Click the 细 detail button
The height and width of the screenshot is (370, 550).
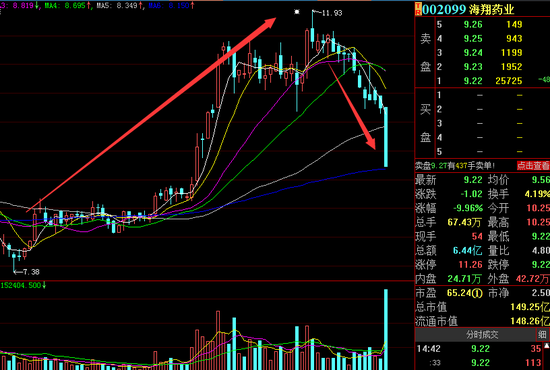(x=543, y=335)
